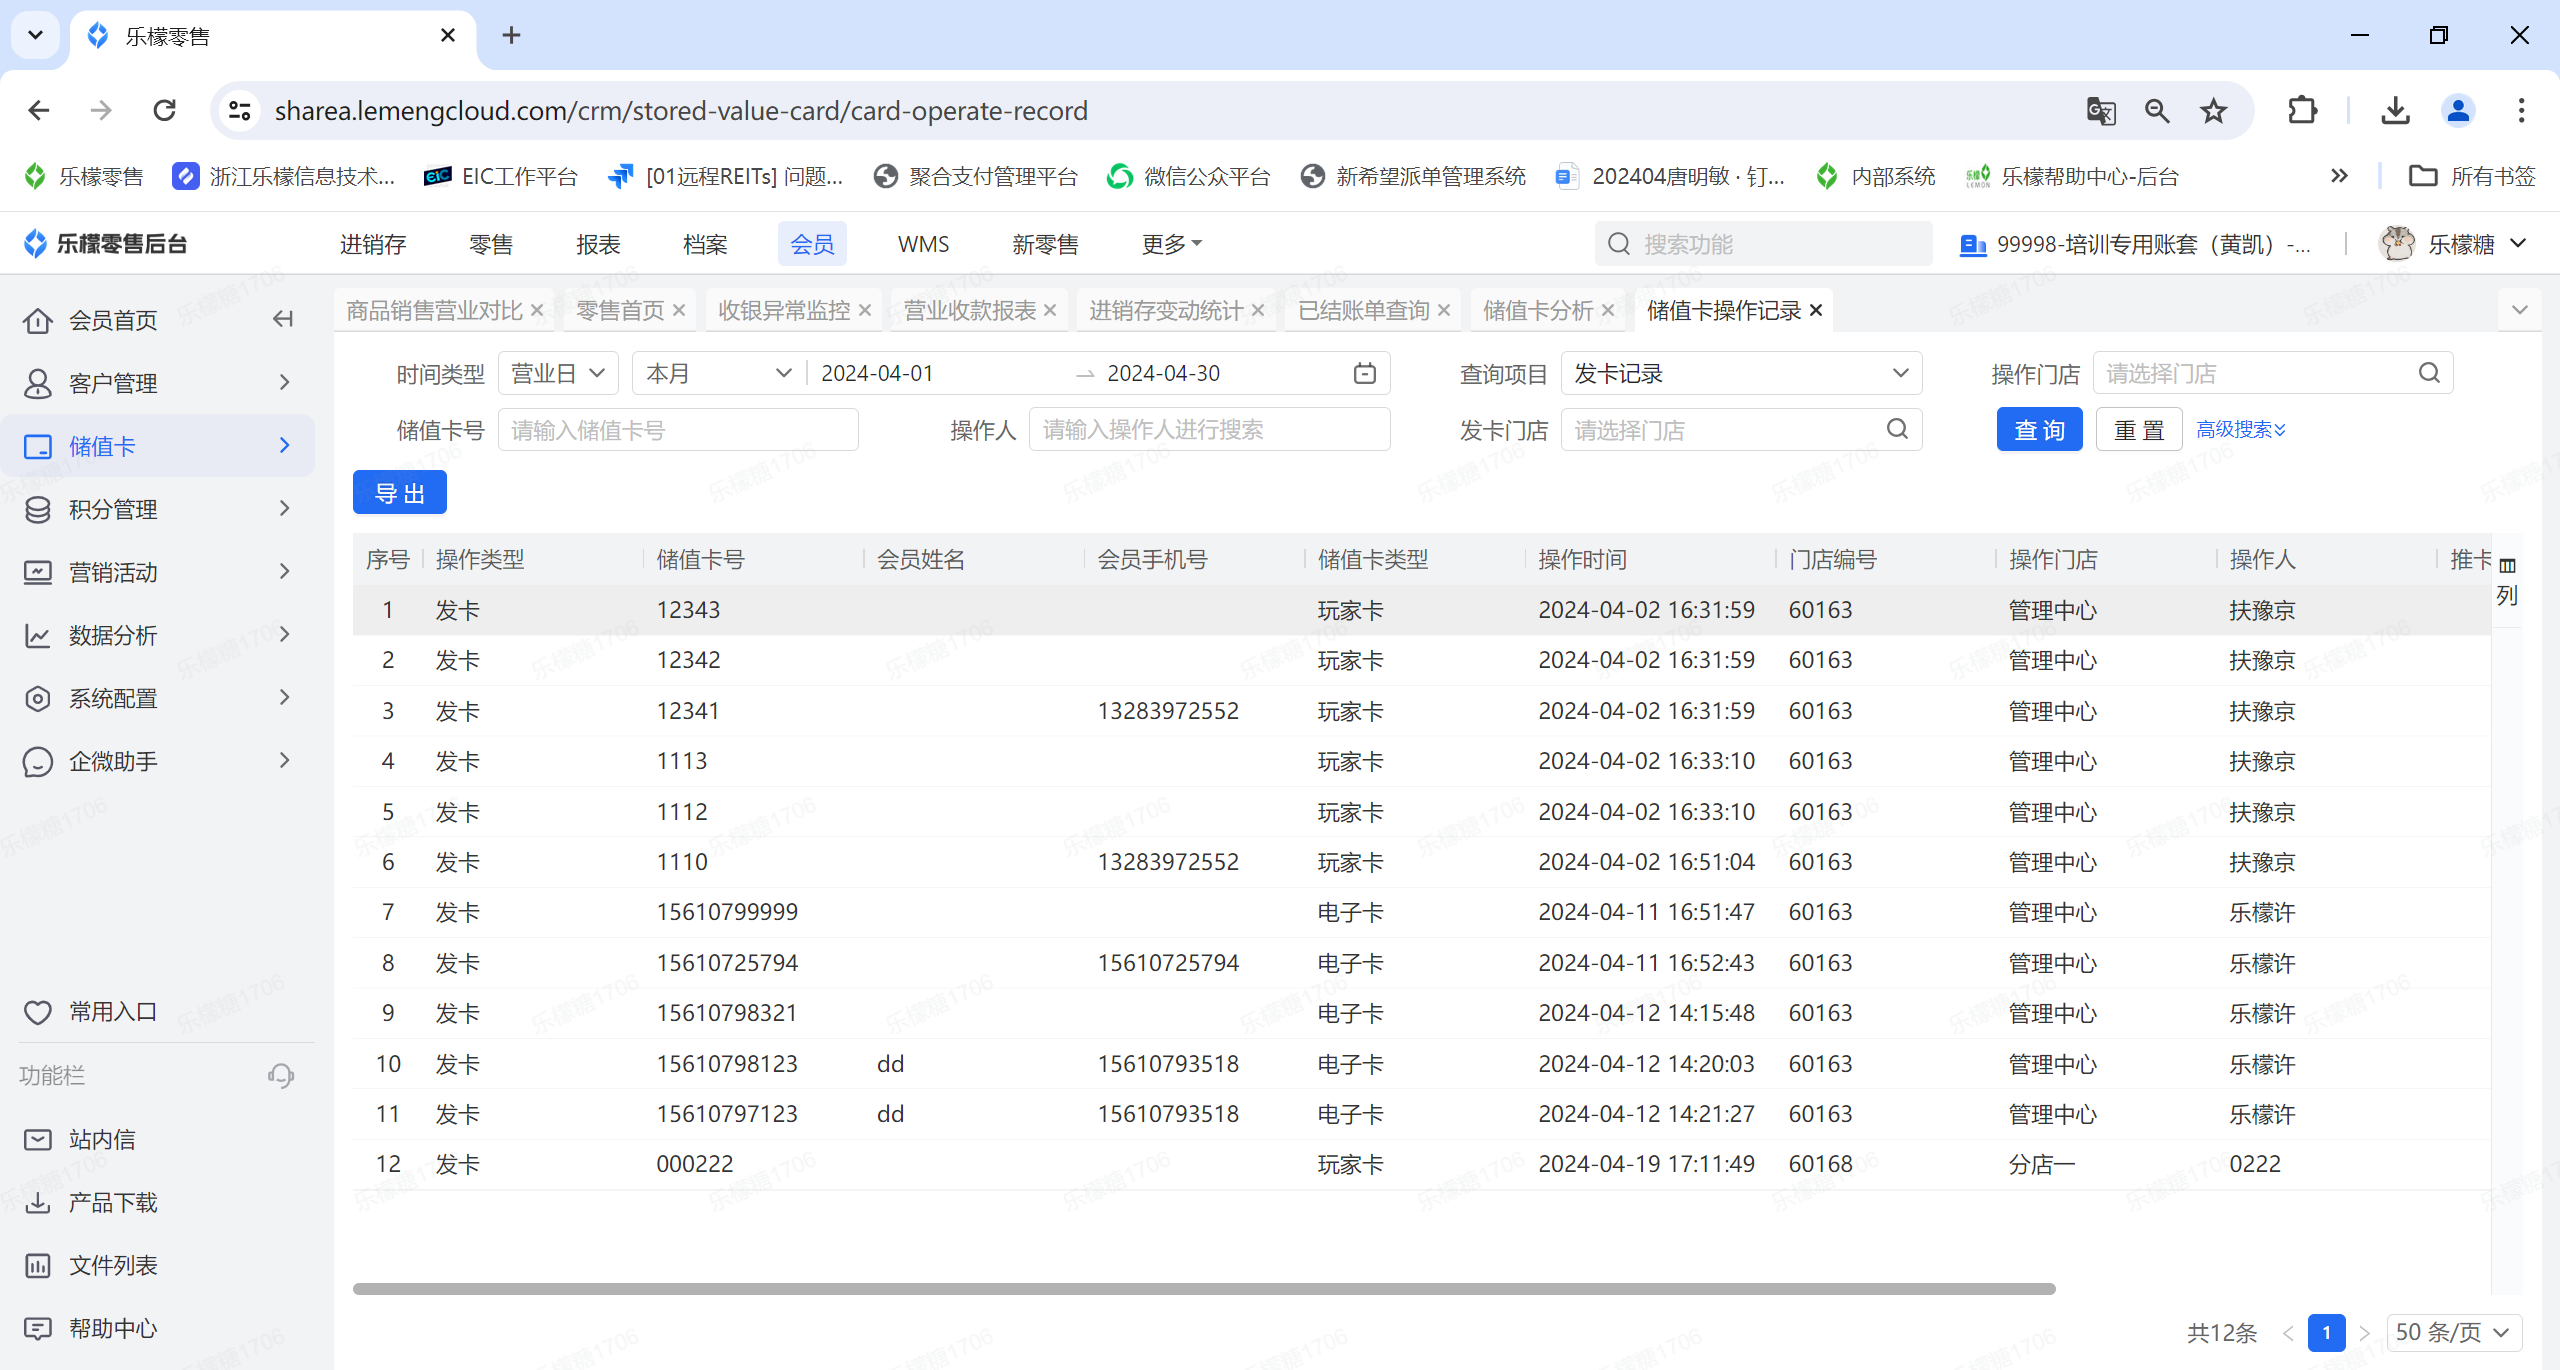Screen dimensions: 2560x1370
Task: Go back to previous page
Action: [39, 111]
